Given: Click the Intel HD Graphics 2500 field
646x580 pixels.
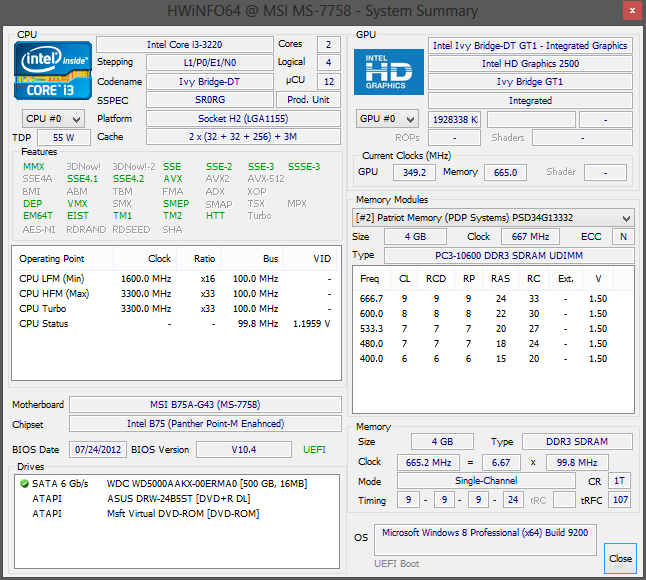Looking at the screenshot, I should 530,63.
